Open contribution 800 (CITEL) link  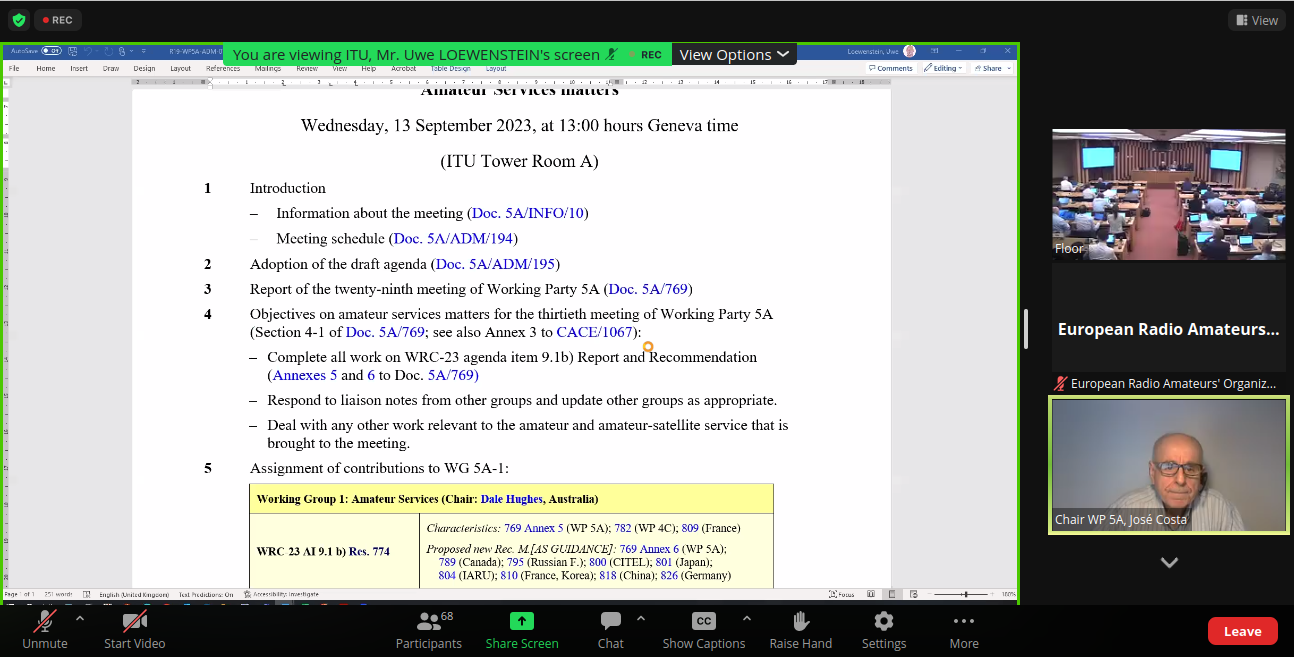(598, 563)
